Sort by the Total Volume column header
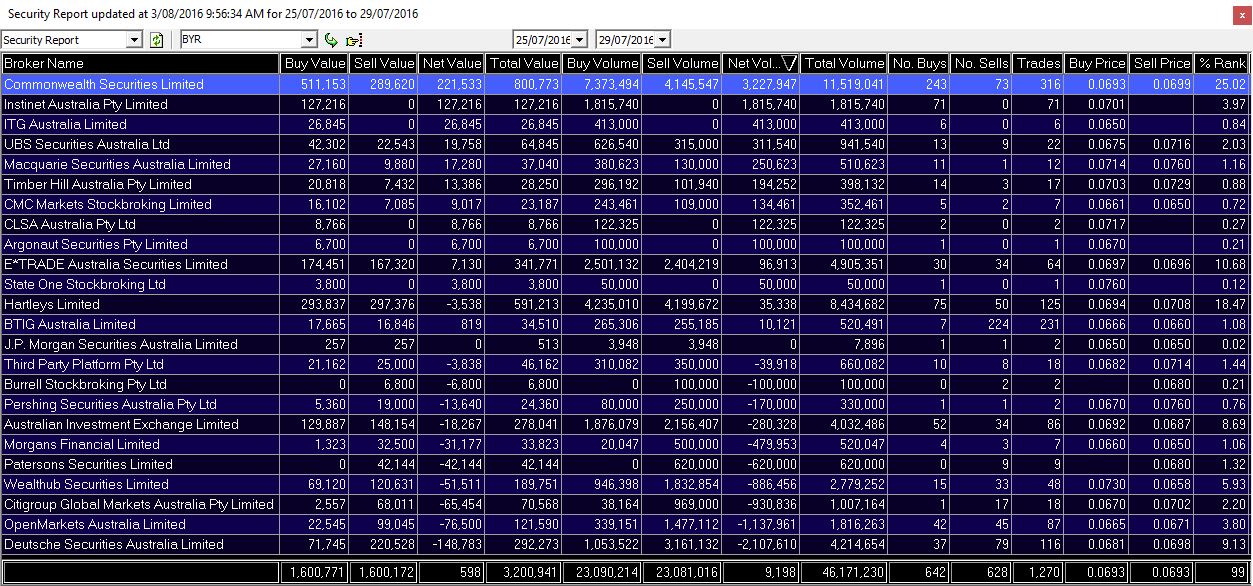The height and width of the screenshot is (586, 1253). point(844,63)
